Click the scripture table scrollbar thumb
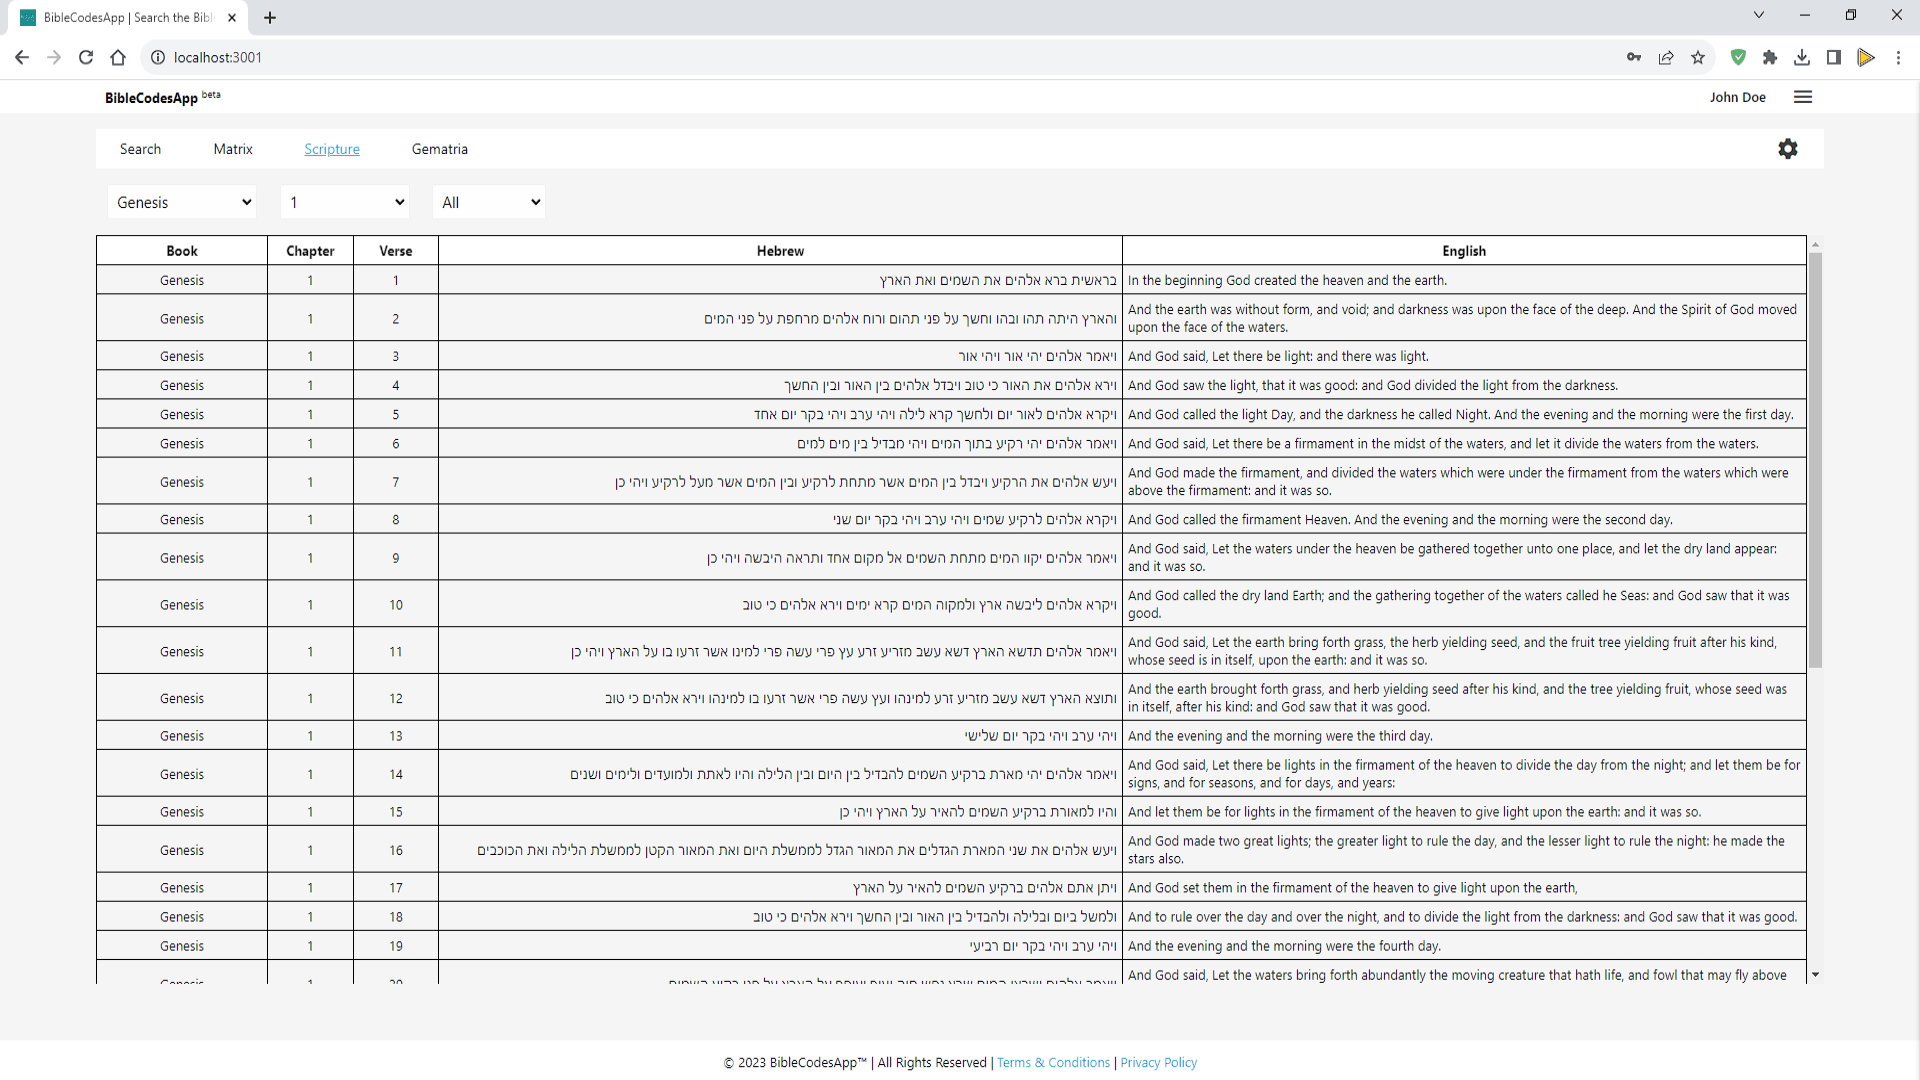 [x=1815, y=460]
